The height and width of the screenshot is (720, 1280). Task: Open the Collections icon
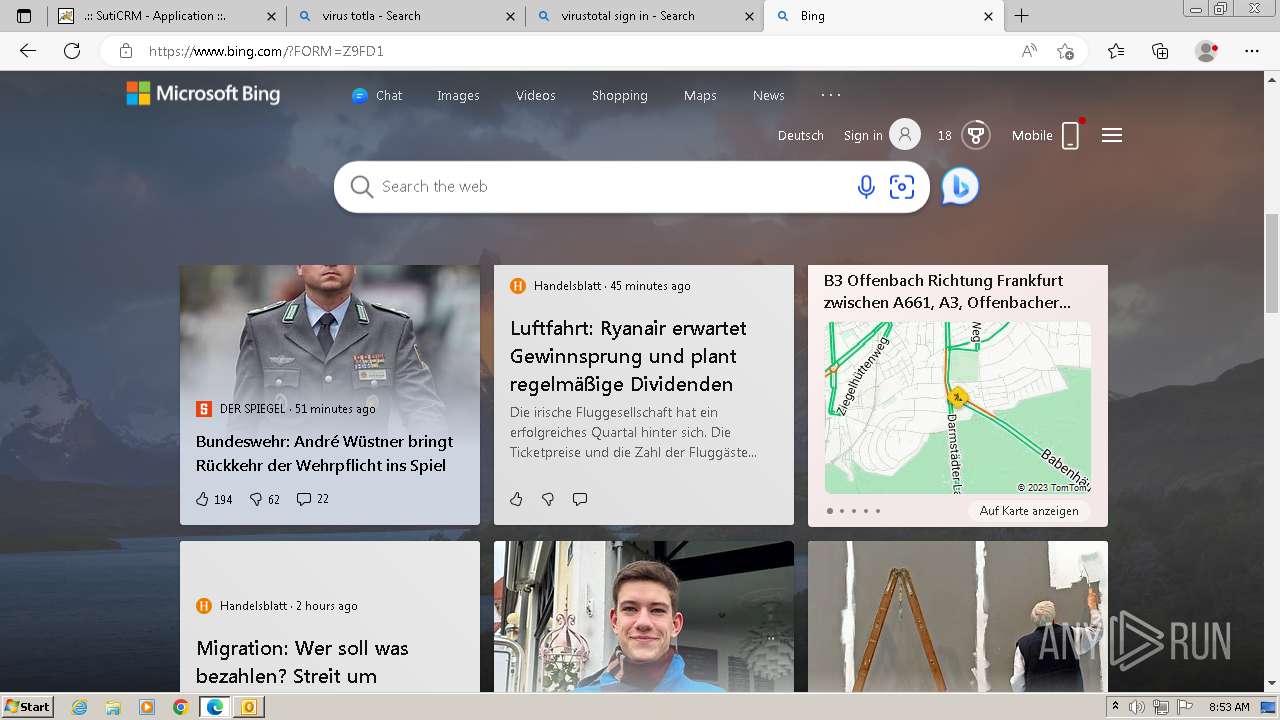(x=1160, y=51)
